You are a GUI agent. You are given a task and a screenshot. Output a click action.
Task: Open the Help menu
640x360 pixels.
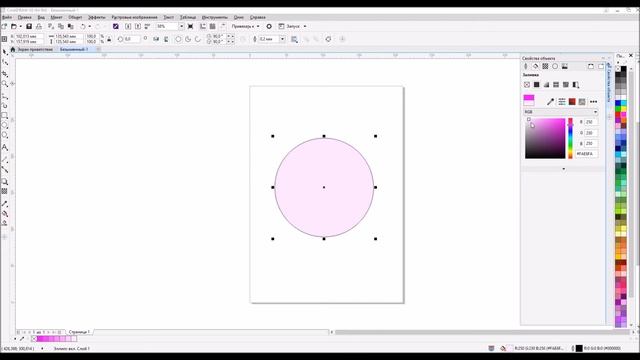point(258,17)
